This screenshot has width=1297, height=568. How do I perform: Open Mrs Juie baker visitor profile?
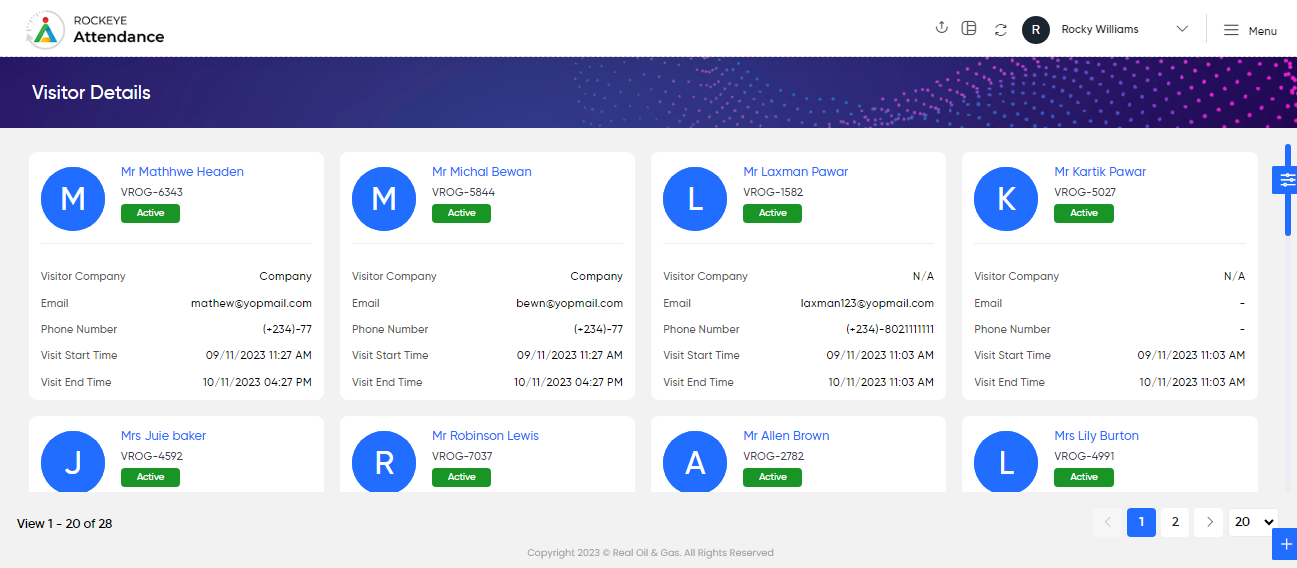[x=163, y=435]
